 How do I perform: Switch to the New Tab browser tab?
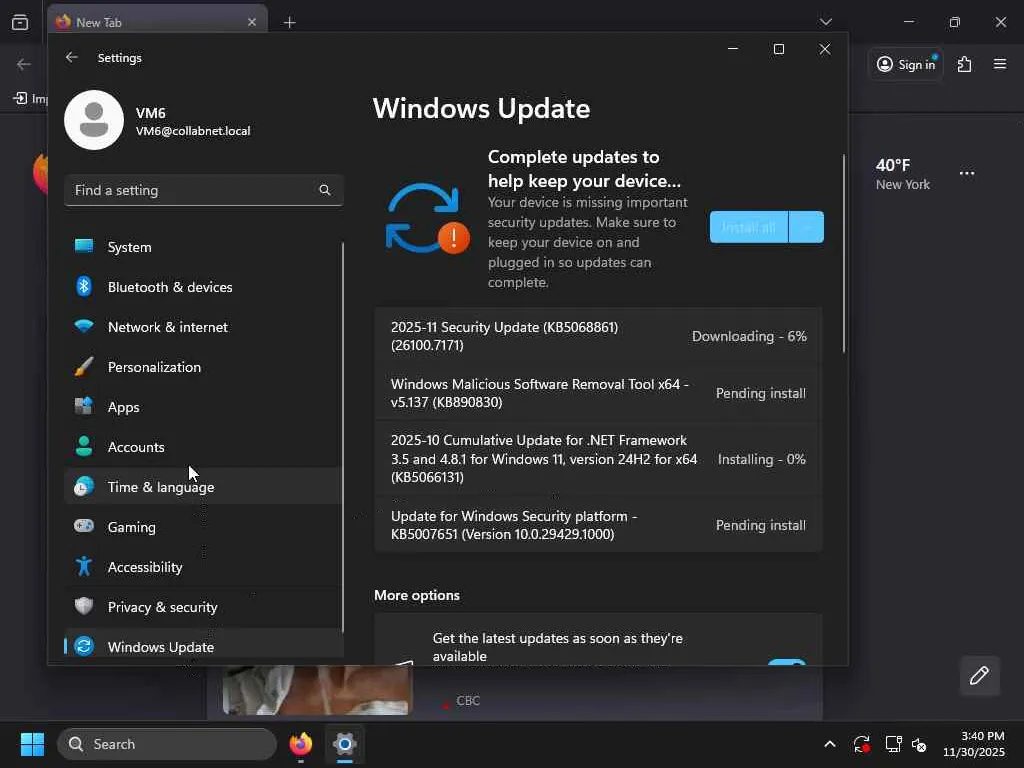157,22
